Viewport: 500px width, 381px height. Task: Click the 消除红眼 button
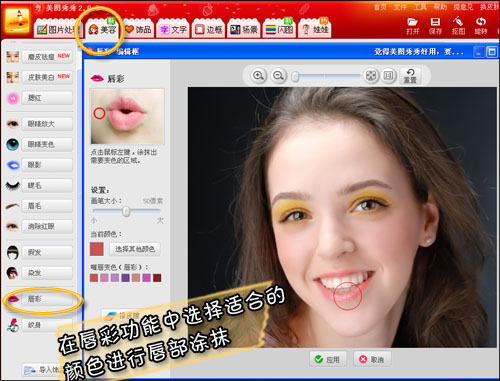47,226
